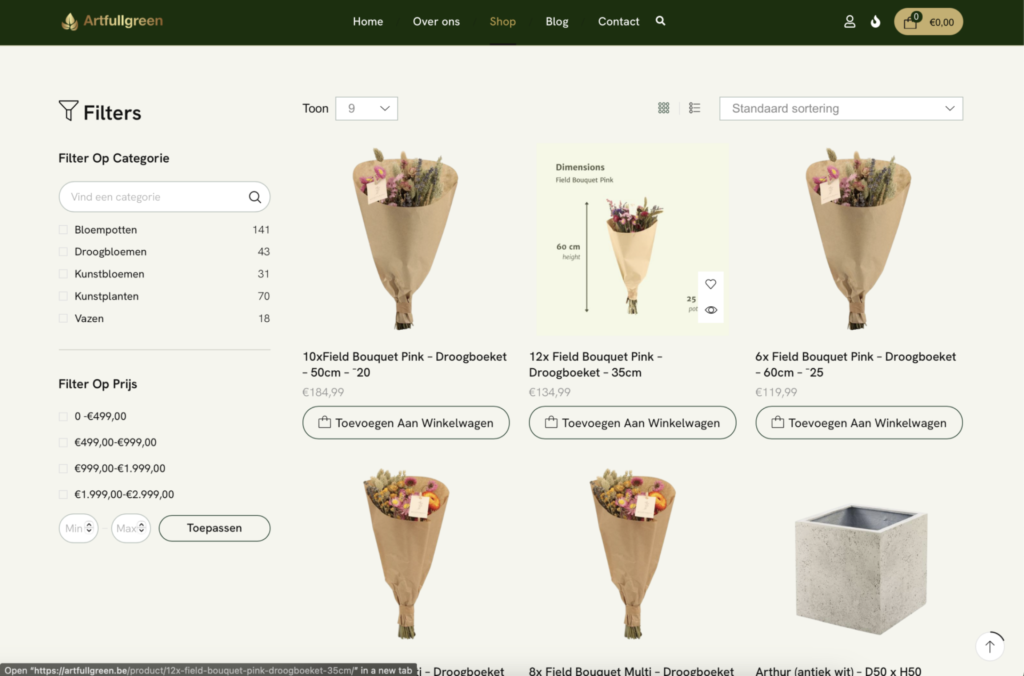This screenshot has height=676, width=1024.
Task: Switch to grid view layout
Action: 664,108
